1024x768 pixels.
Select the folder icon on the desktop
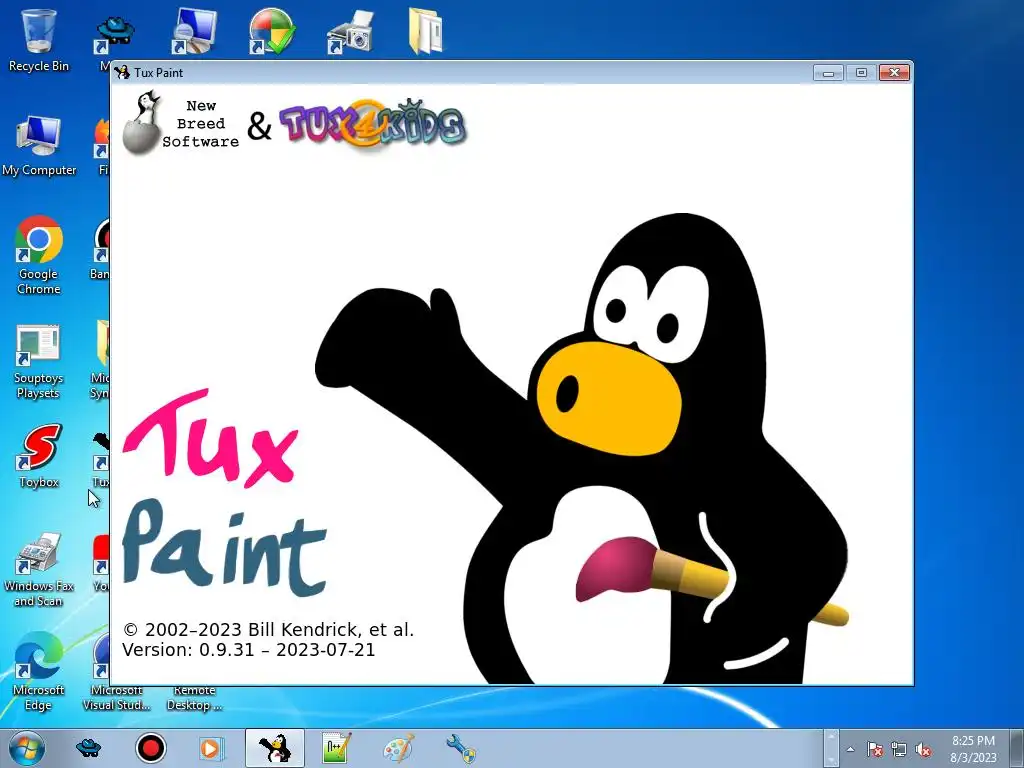point(426,30)
